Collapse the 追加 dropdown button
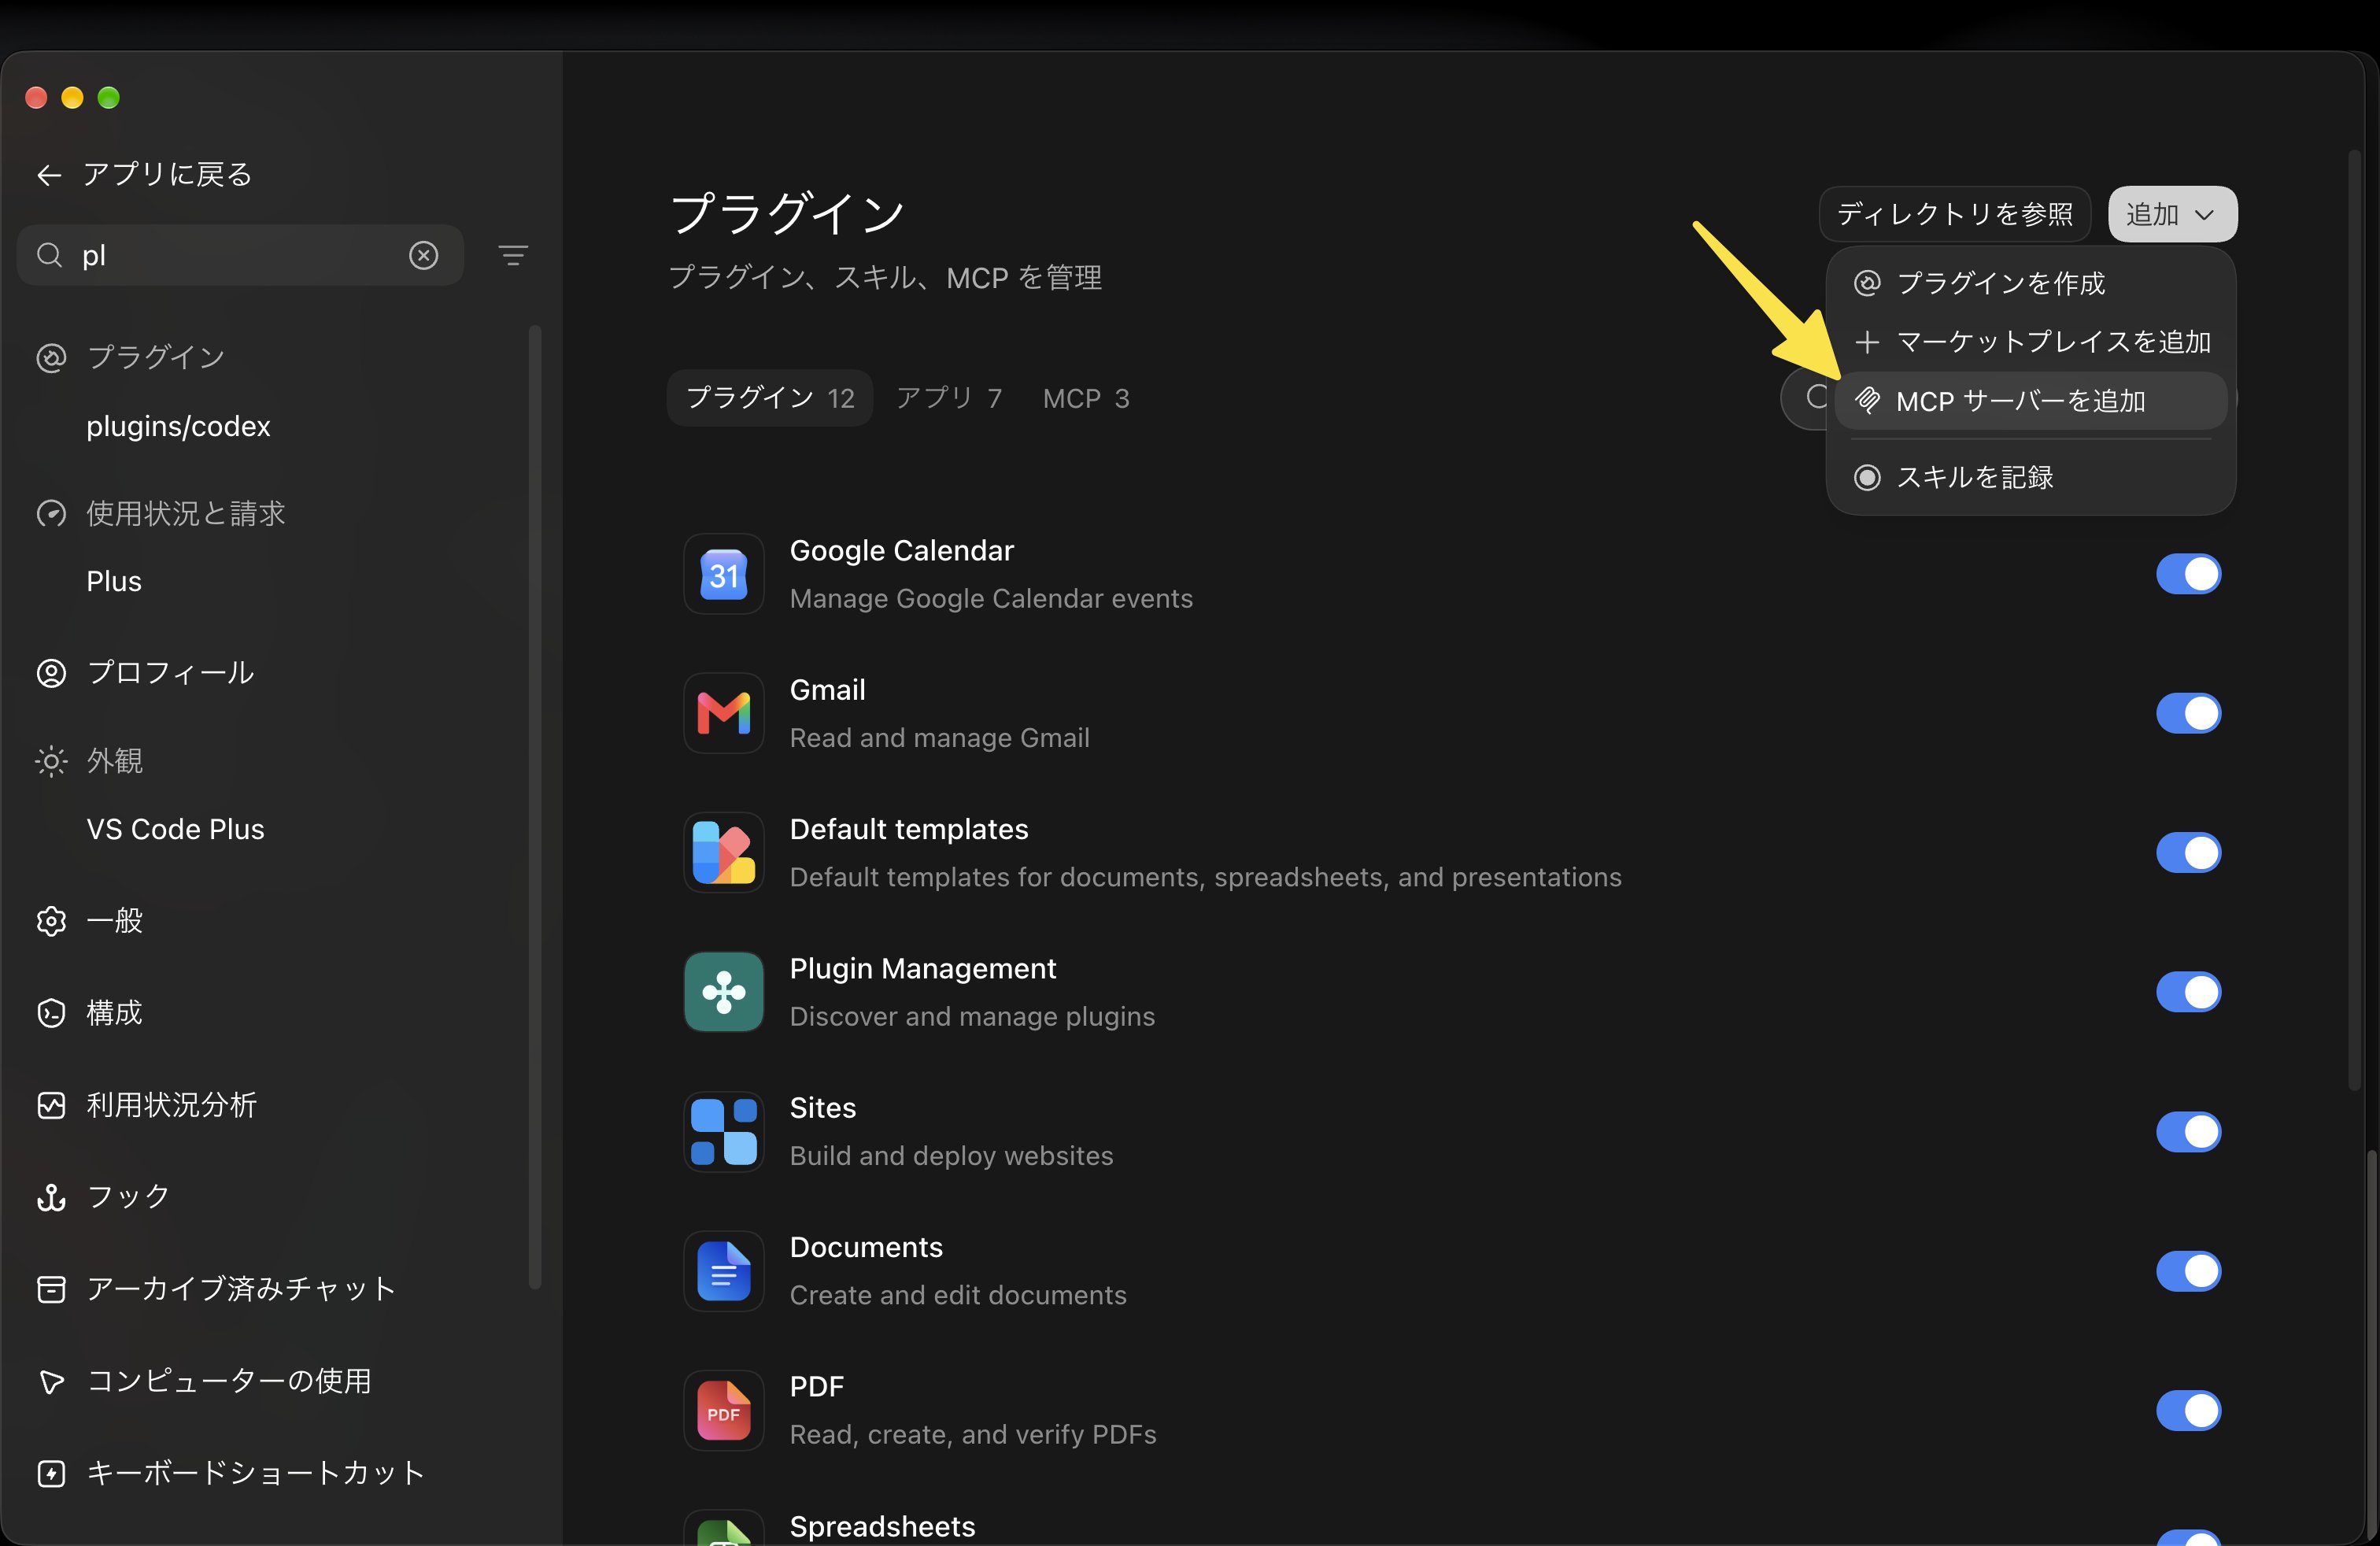 tap(2172, 214)
